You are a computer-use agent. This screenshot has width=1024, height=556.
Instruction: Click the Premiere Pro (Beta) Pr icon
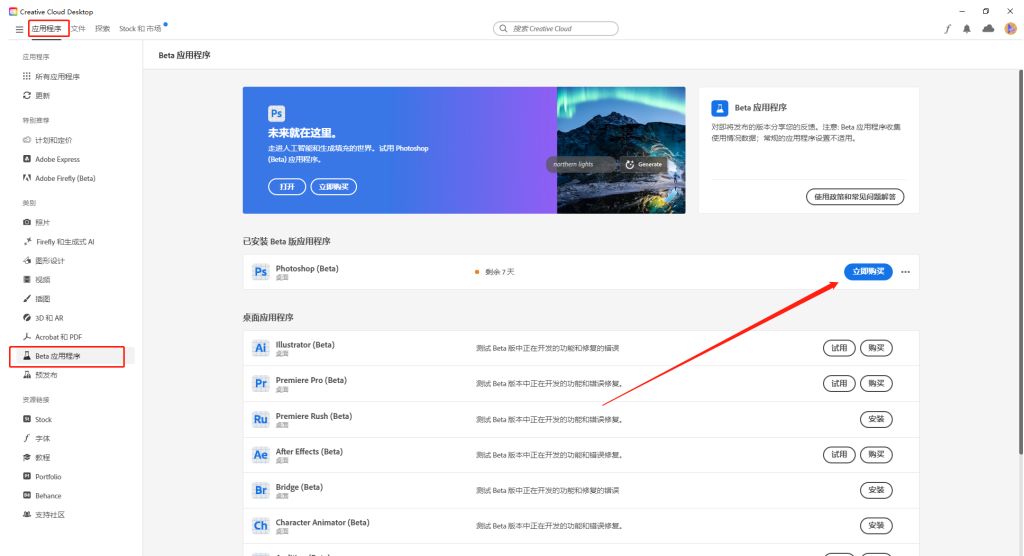click(x=261, y=384)
